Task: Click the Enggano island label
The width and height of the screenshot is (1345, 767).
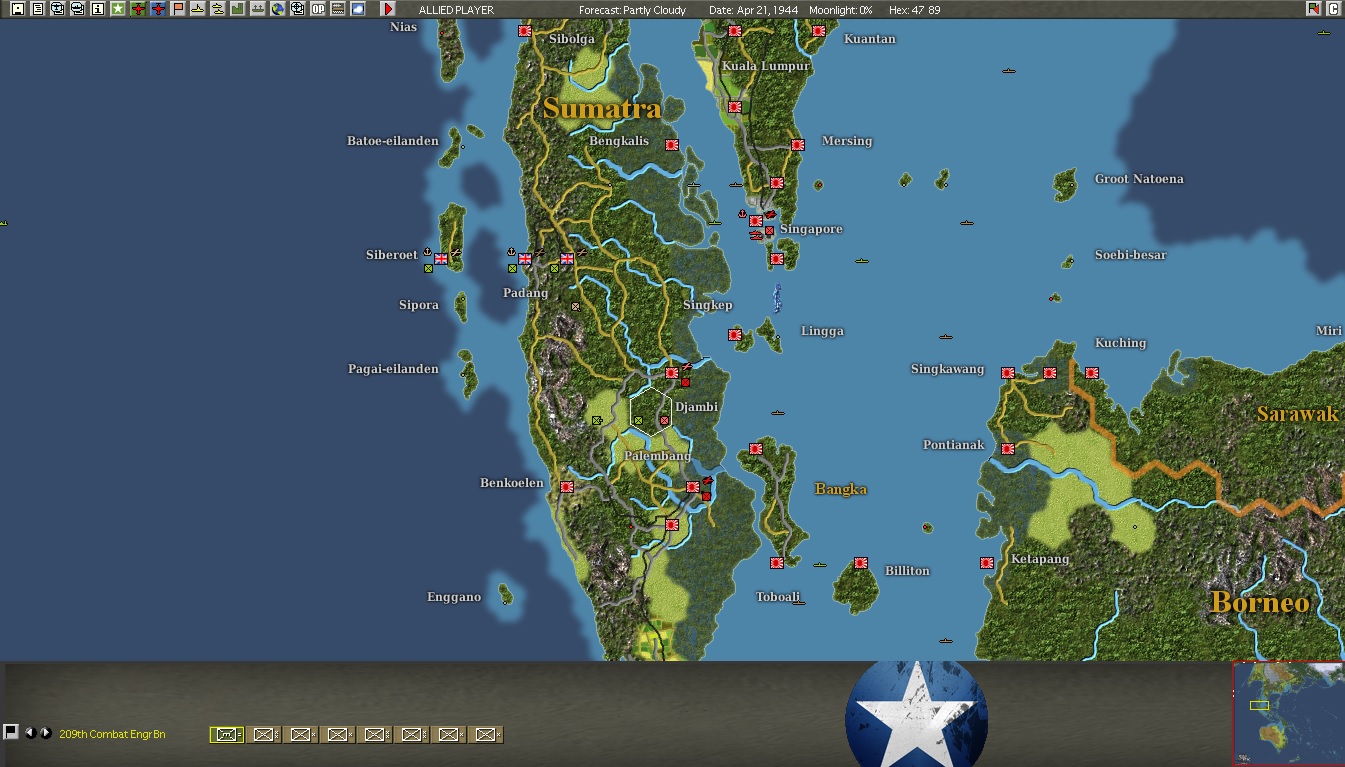Action: (454, 597)
